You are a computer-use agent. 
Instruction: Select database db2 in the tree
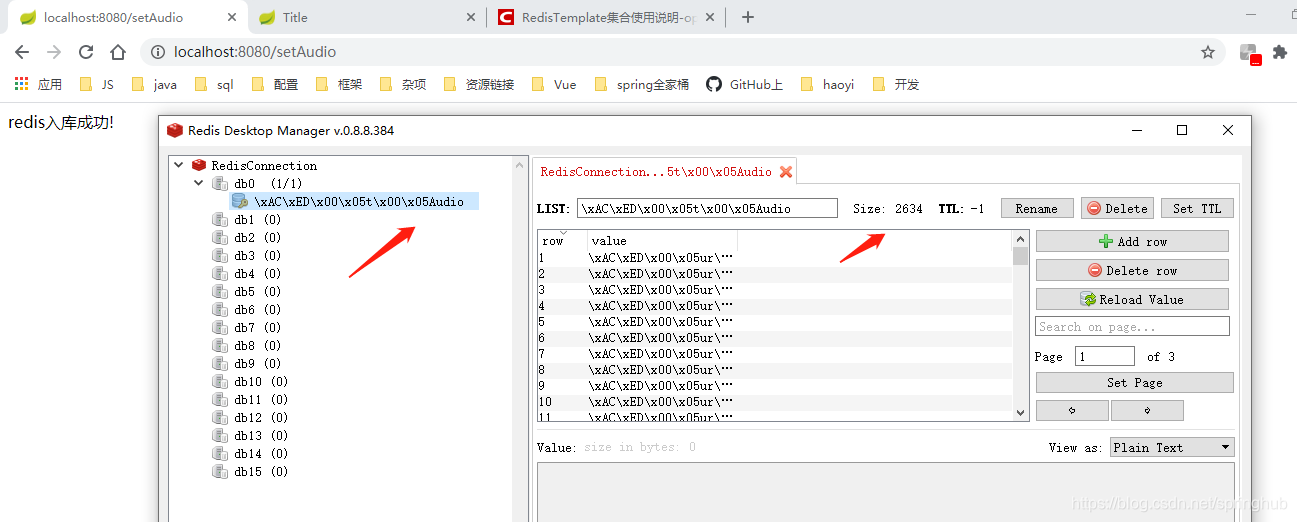coord(257,238)
